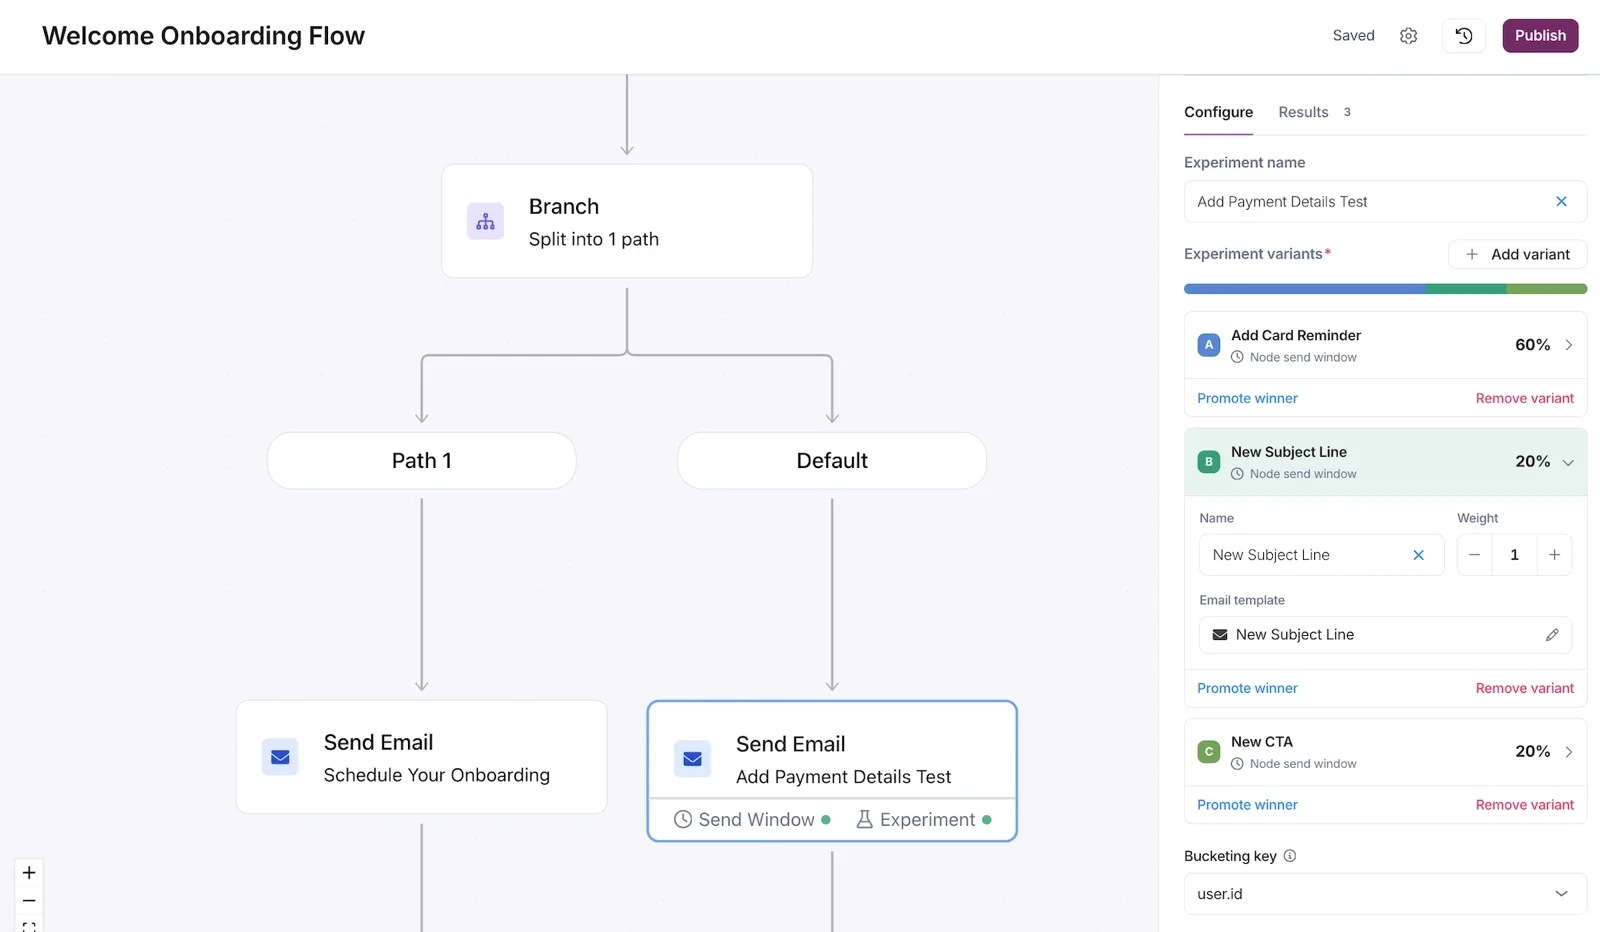Remove the New CTA variant
The image size is (1600, 932).
[1524, 805]
